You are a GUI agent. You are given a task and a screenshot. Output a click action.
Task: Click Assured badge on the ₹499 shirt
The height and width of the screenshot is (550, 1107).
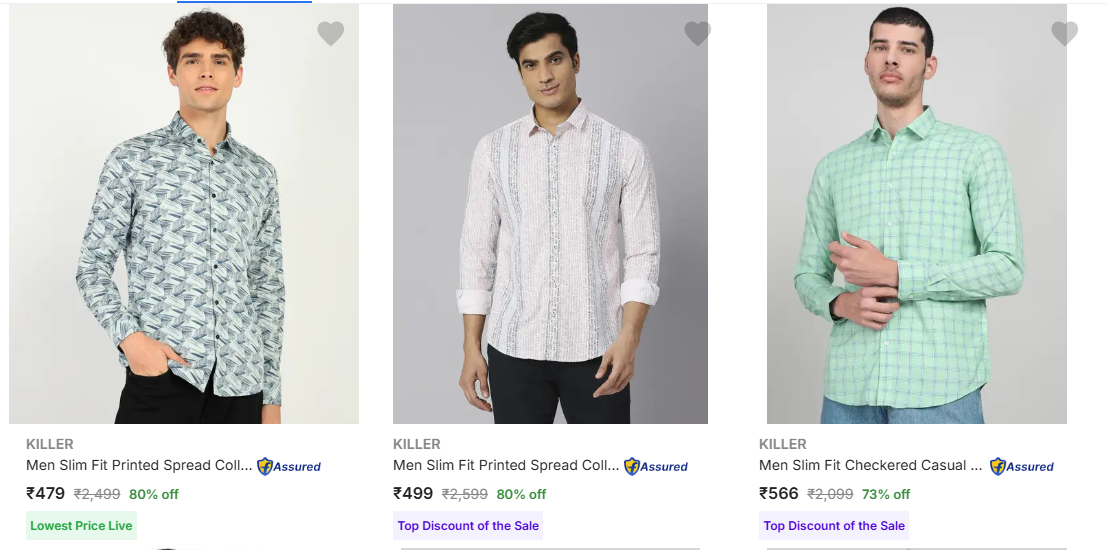point(656,466)
